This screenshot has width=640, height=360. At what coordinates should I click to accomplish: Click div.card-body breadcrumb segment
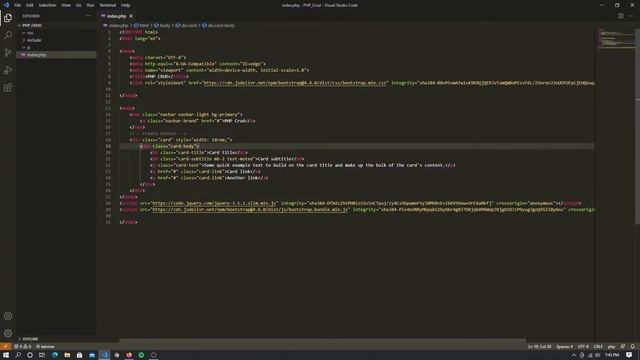tap(218, 25)
